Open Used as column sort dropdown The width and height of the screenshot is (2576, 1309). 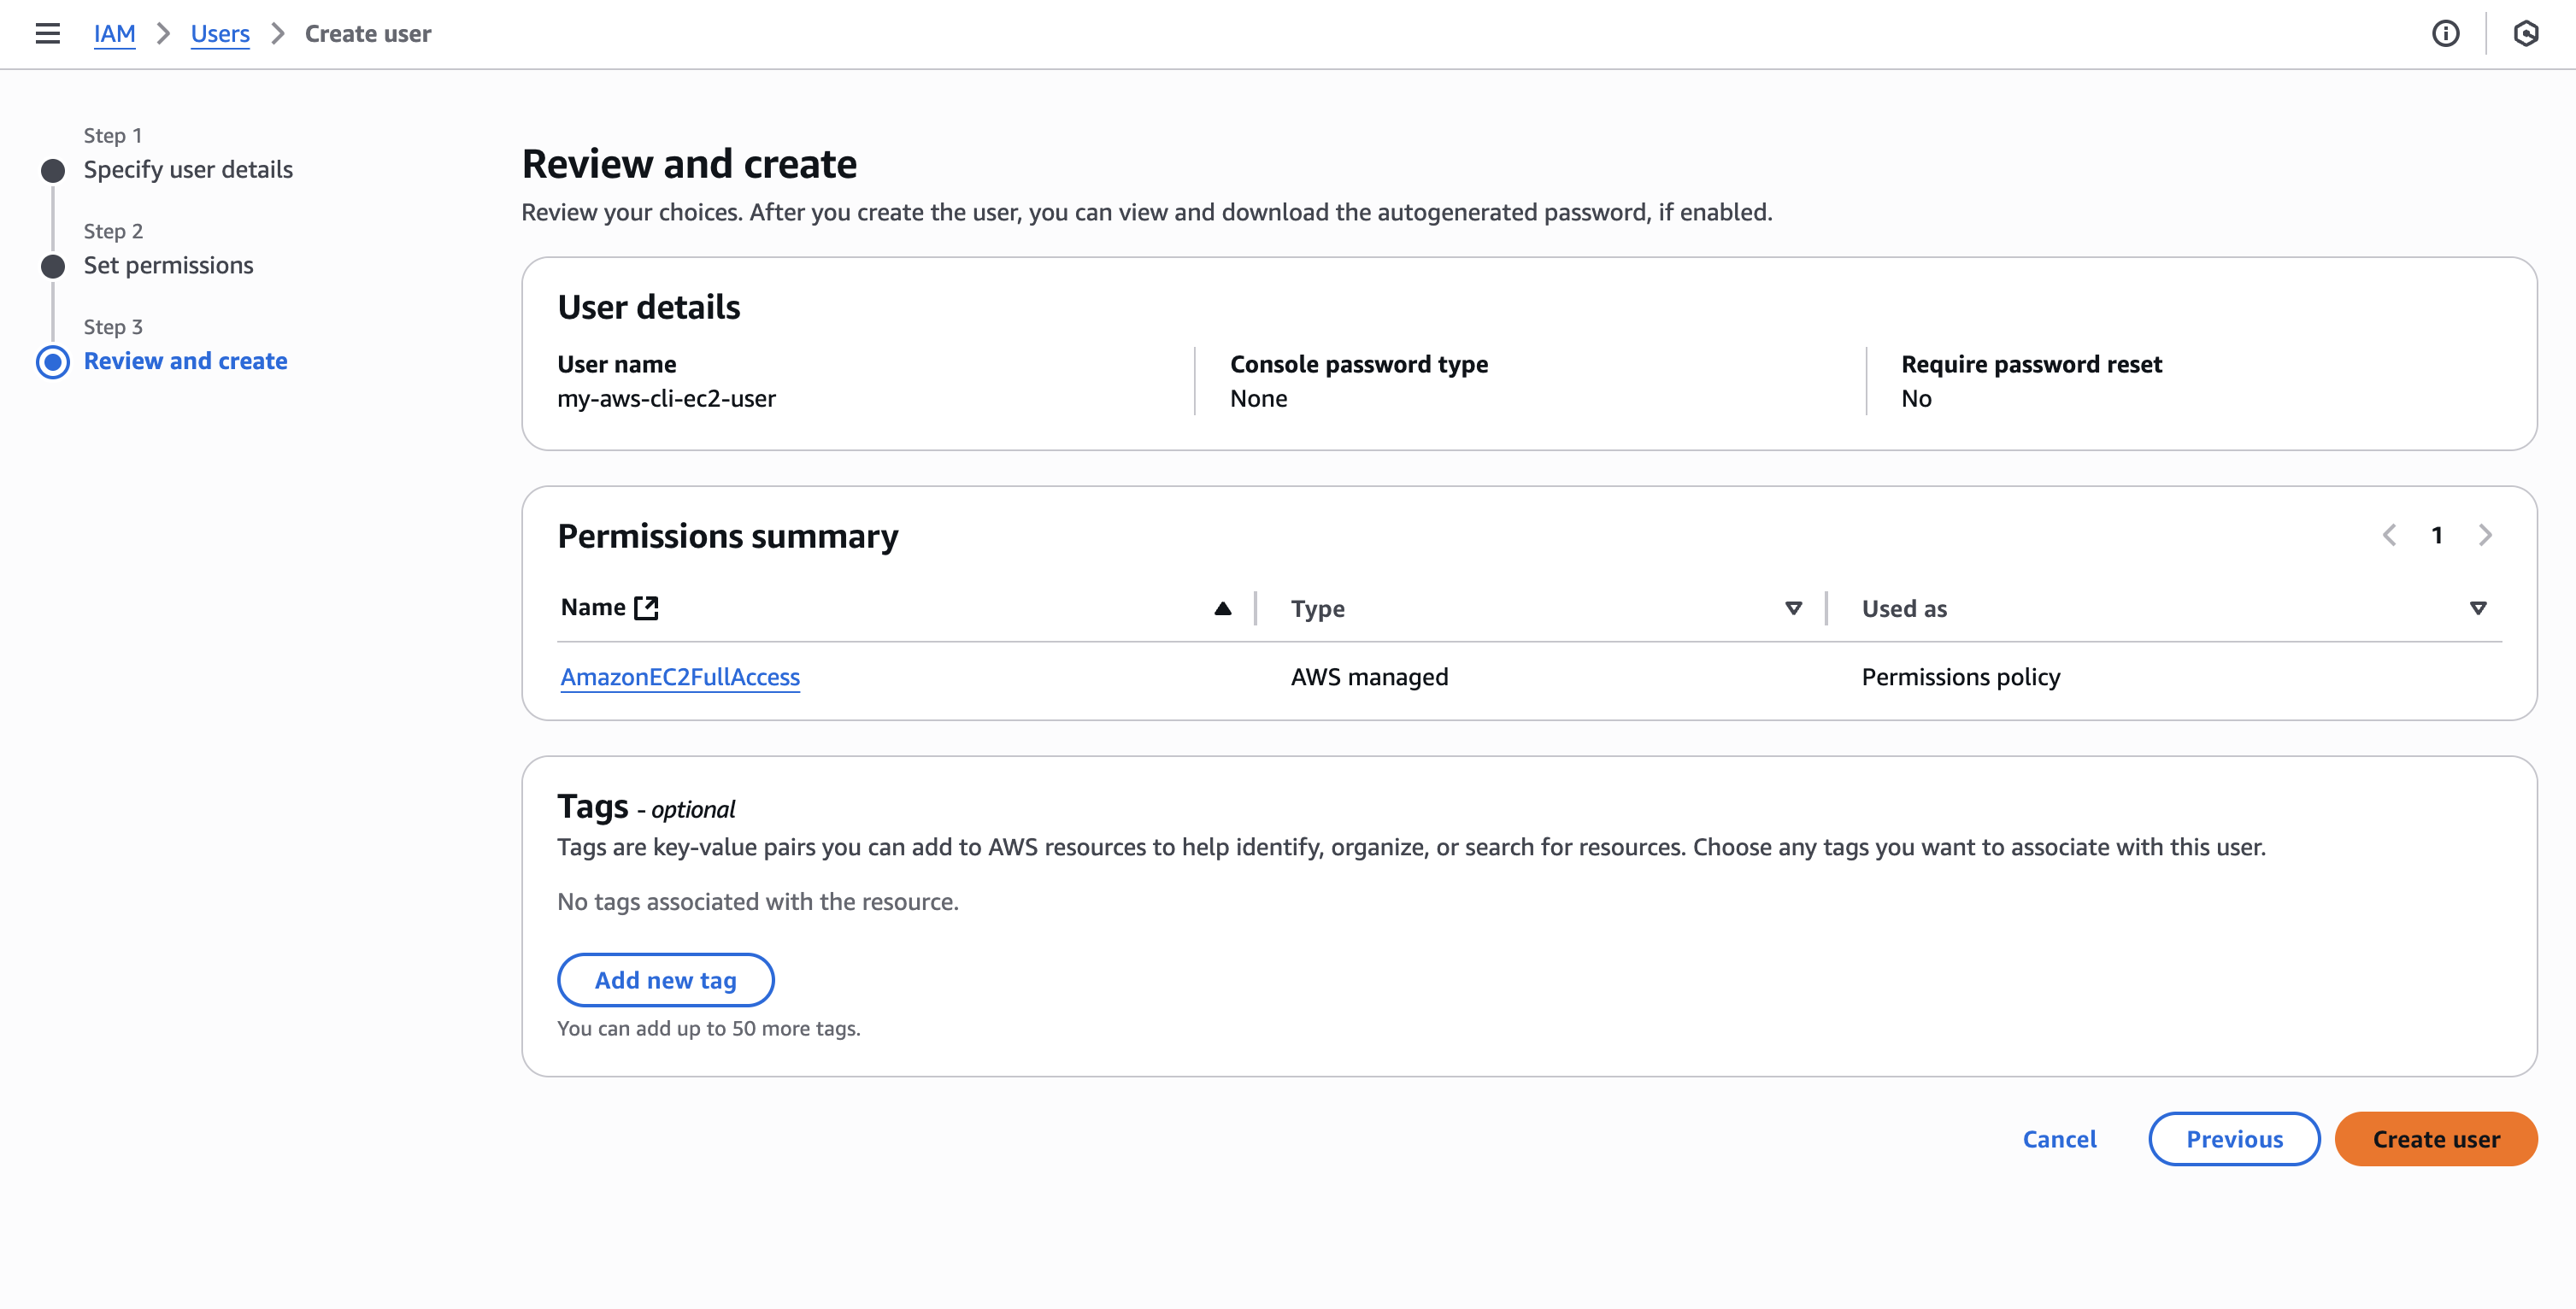[2477, 608]
